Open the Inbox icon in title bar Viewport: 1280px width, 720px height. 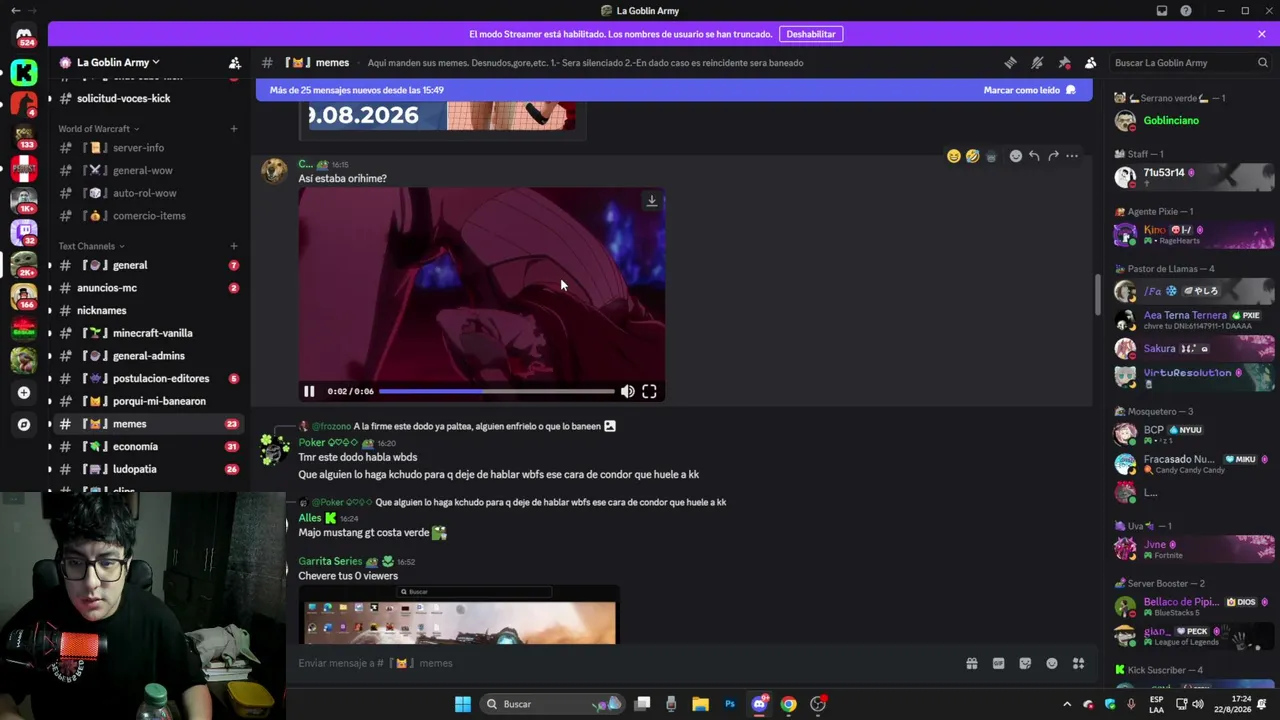pyautogui.click(x=1162, y=11)
